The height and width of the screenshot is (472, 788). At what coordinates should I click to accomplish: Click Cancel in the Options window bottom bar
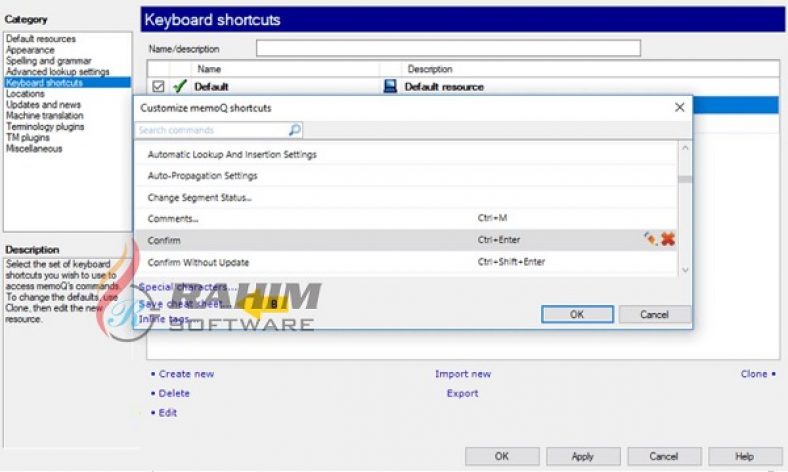pos(664,456)
